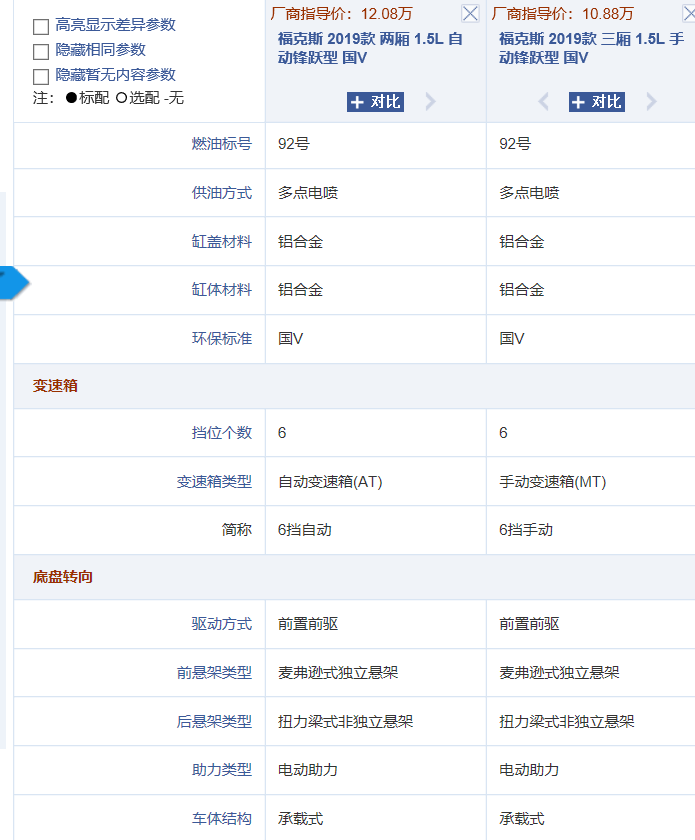Image resolution: width=695 pixels, height=840 pixels.
Task: Select 两厢 column 麦弗逊式独立悬架 value
Action: click(x=338, y=672)
